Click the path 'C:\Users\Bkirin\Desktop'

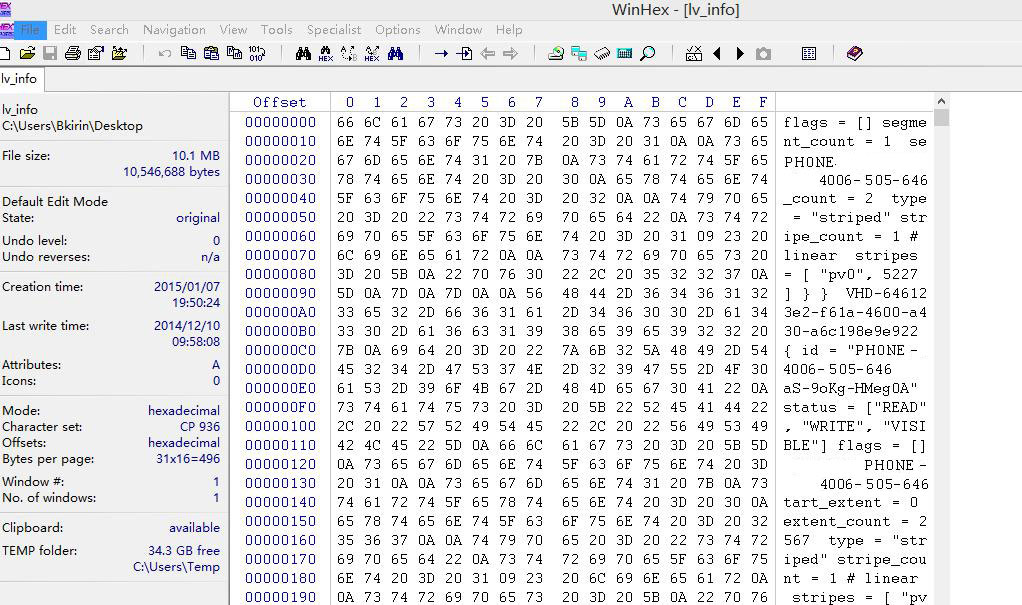coord(72,126)
